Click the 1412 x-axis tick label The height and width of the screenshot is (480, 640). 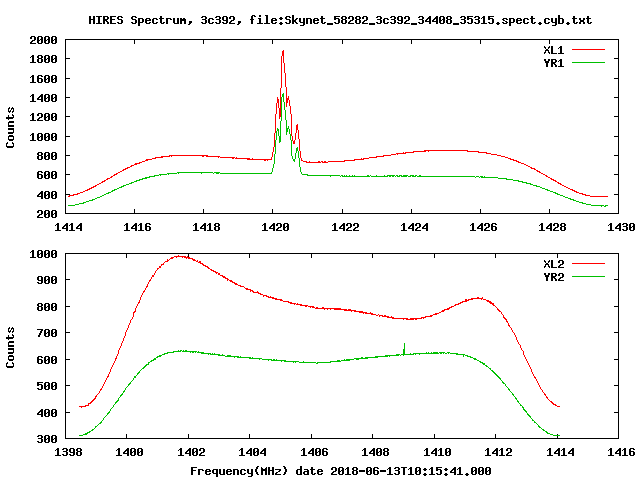pos(498,452)
